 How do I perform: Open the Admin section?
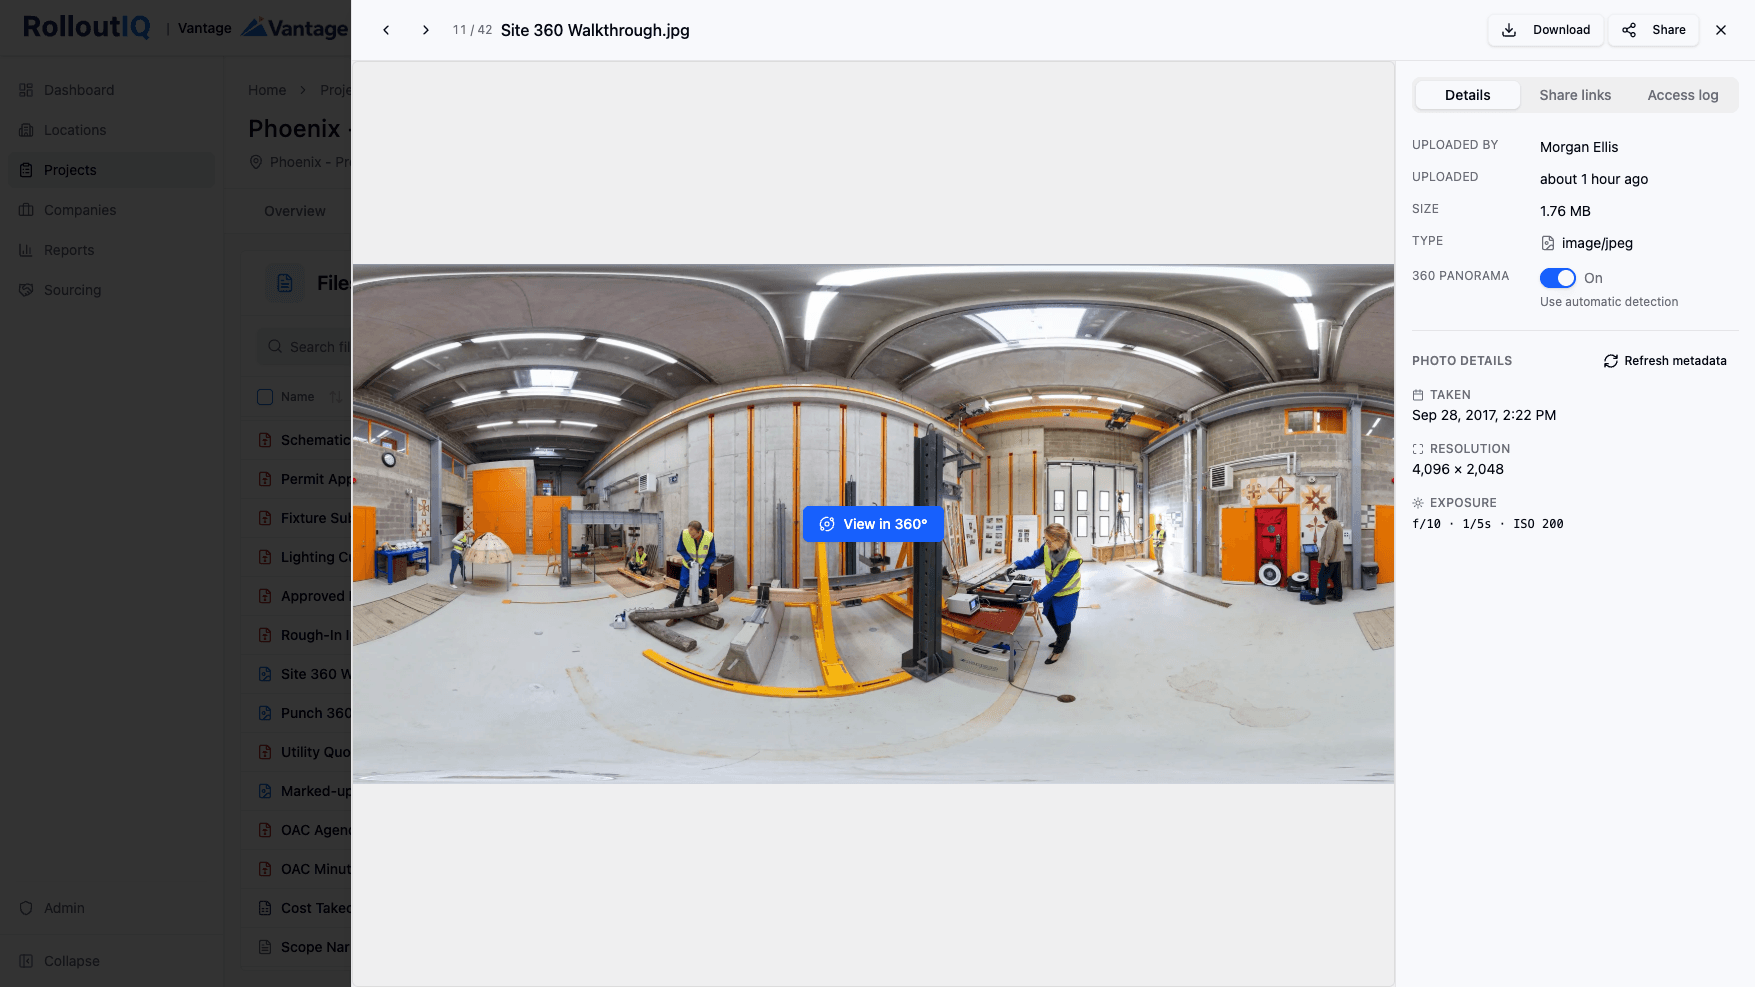pos(112,908)
